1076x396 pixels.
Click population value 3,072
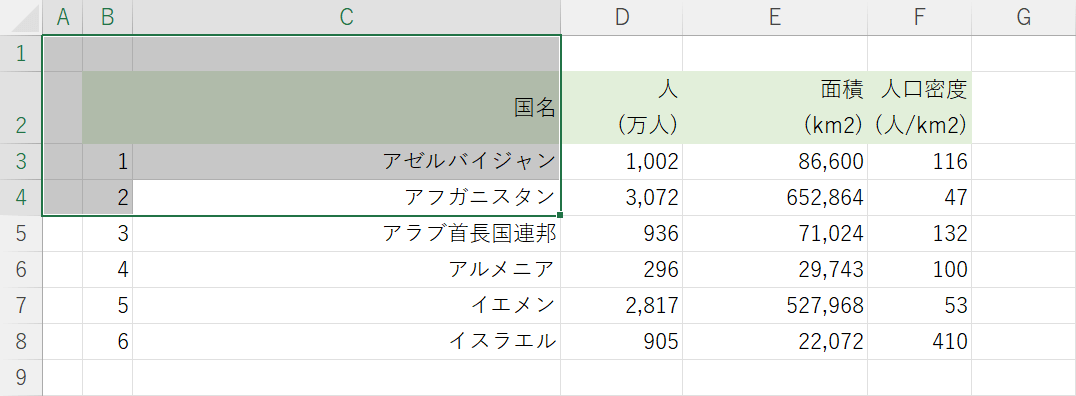click(x=622, y=198)
